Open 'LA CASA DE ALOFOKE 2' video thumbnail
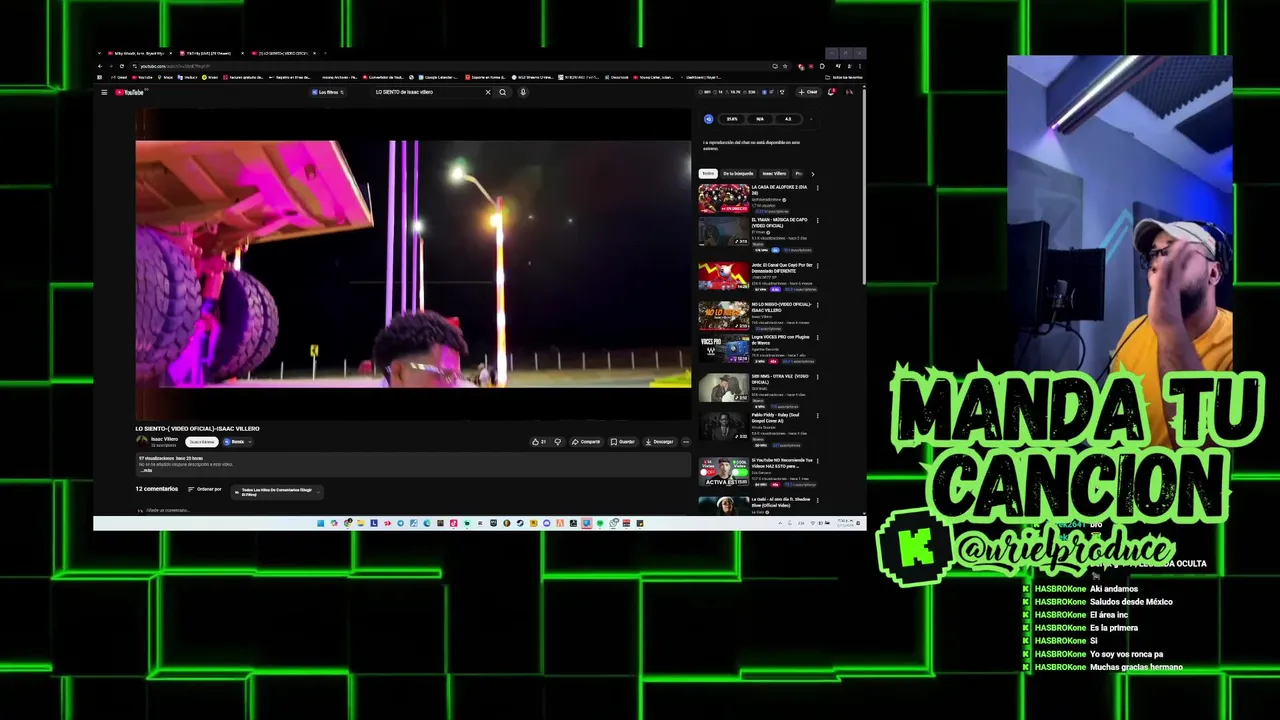The image size is (1280, 720). 723,199
